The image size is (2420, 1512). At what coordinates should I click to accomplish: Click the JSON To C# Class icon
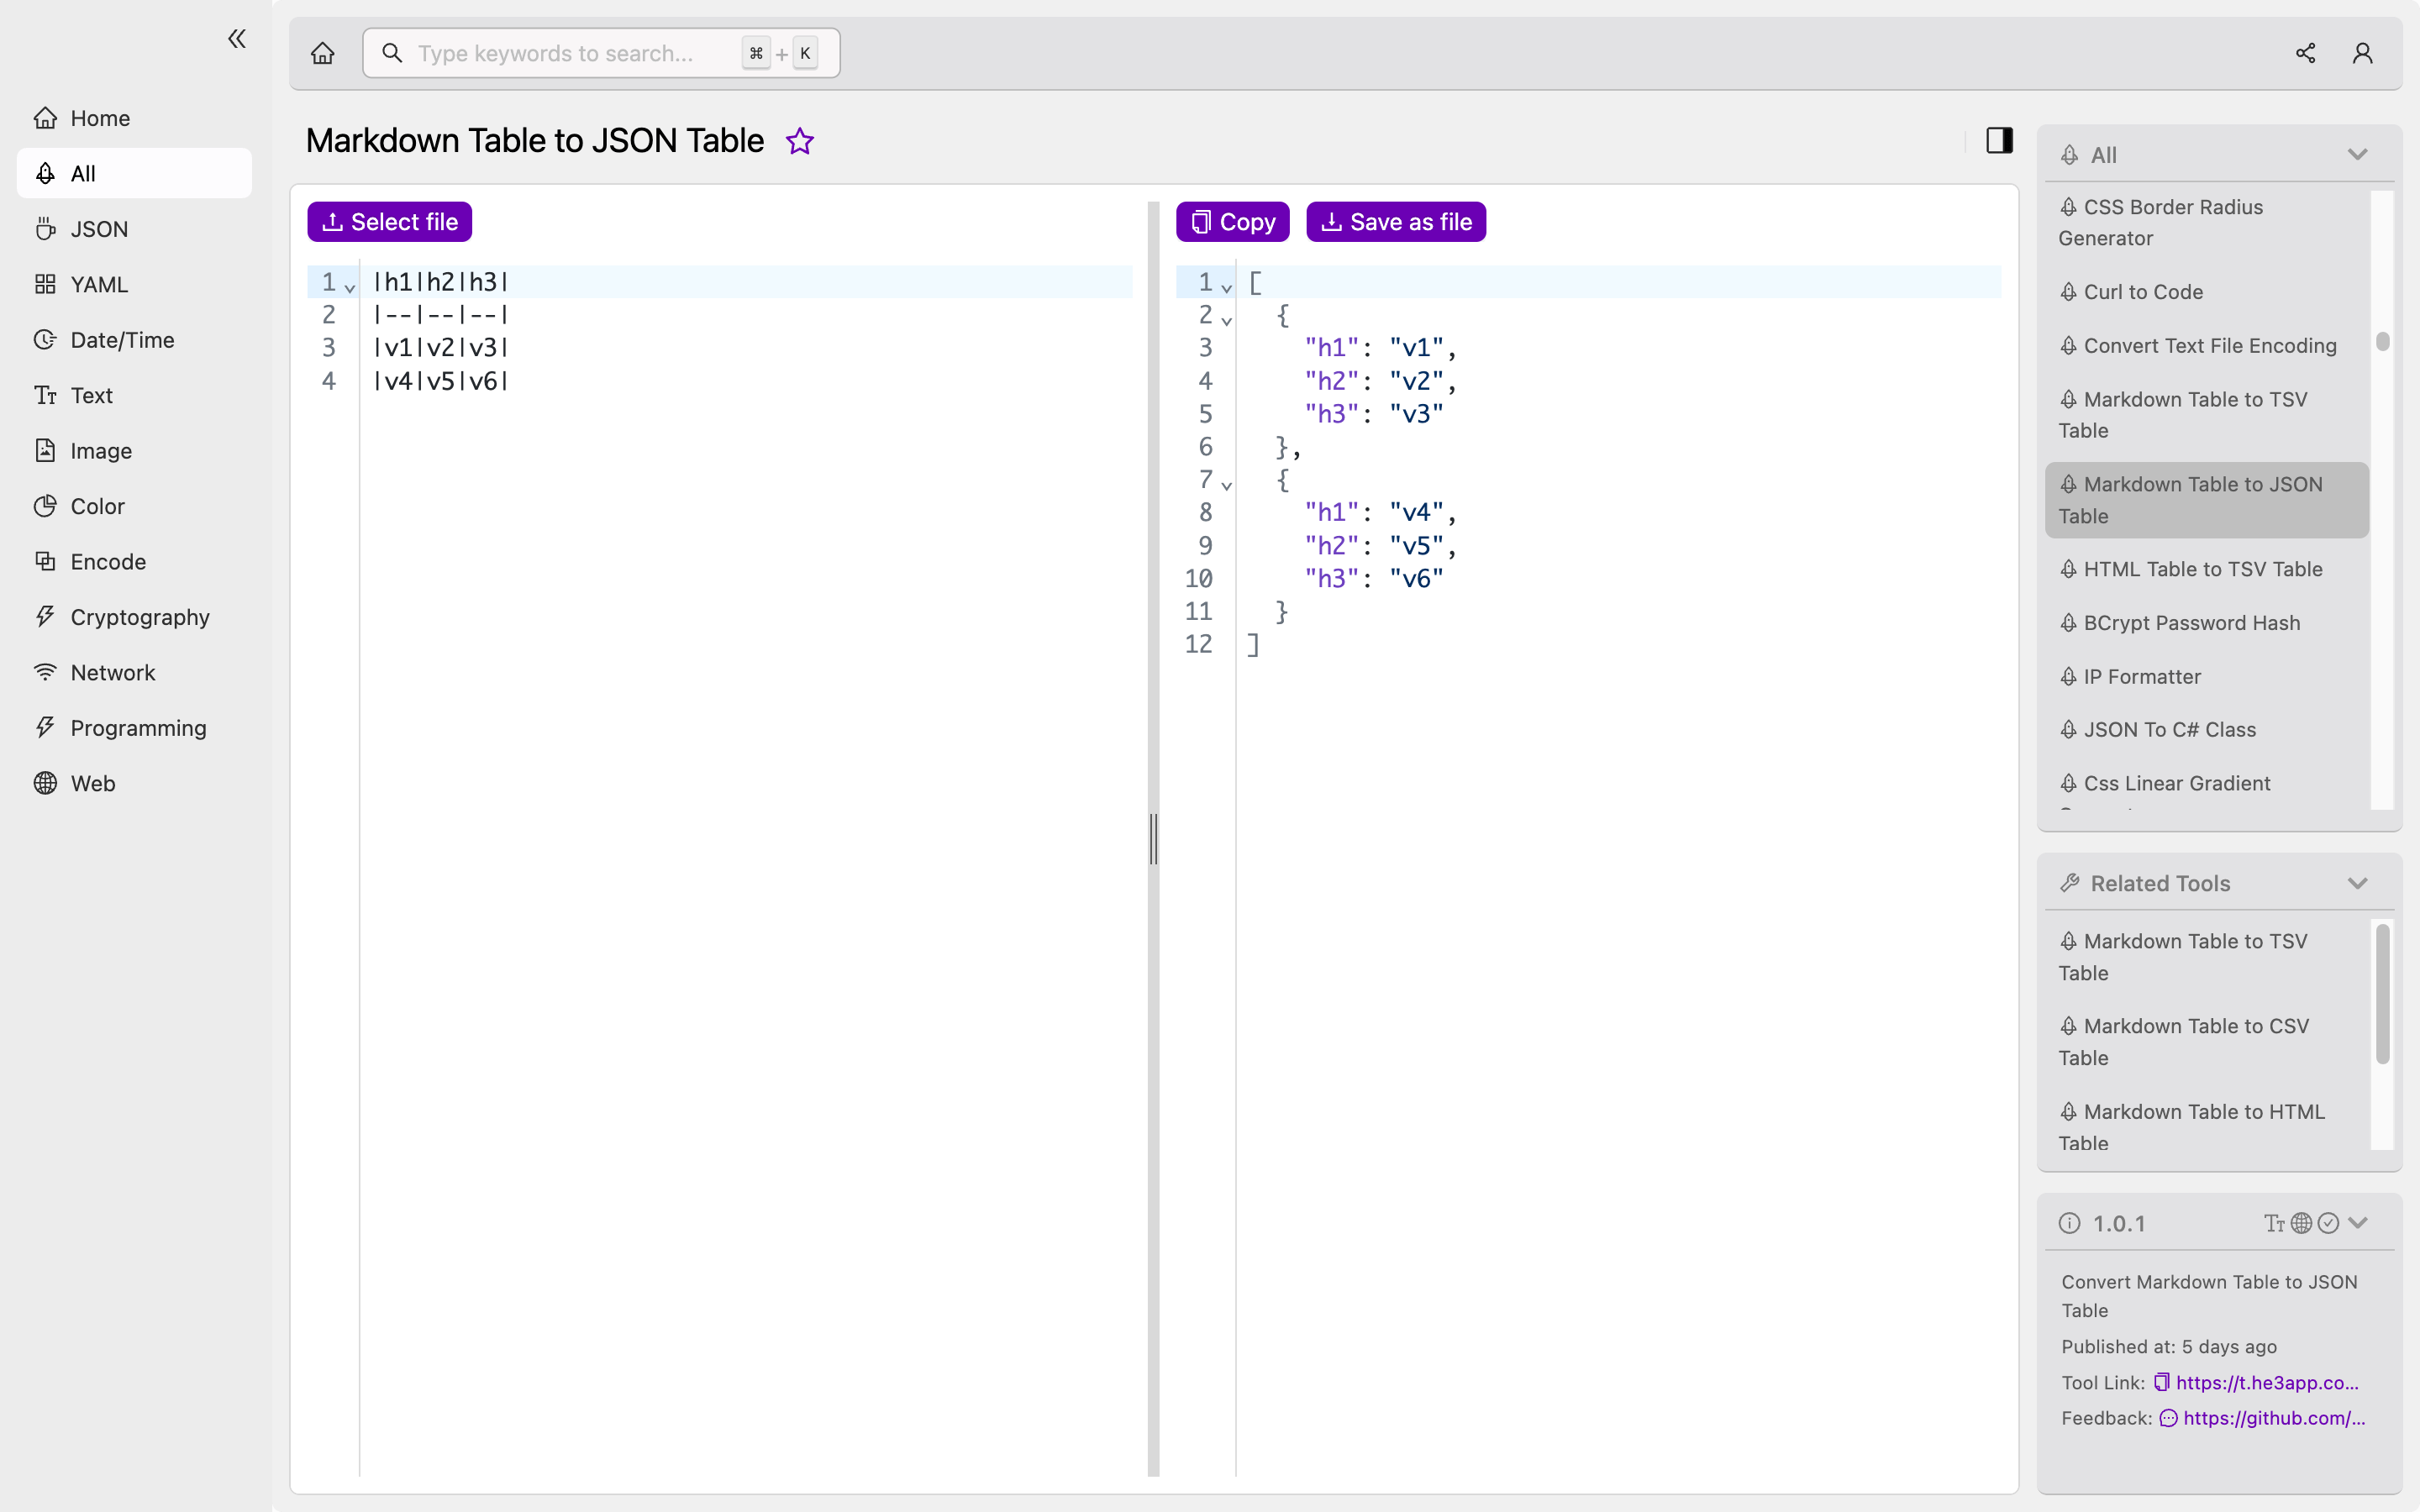coord(2068,728)
